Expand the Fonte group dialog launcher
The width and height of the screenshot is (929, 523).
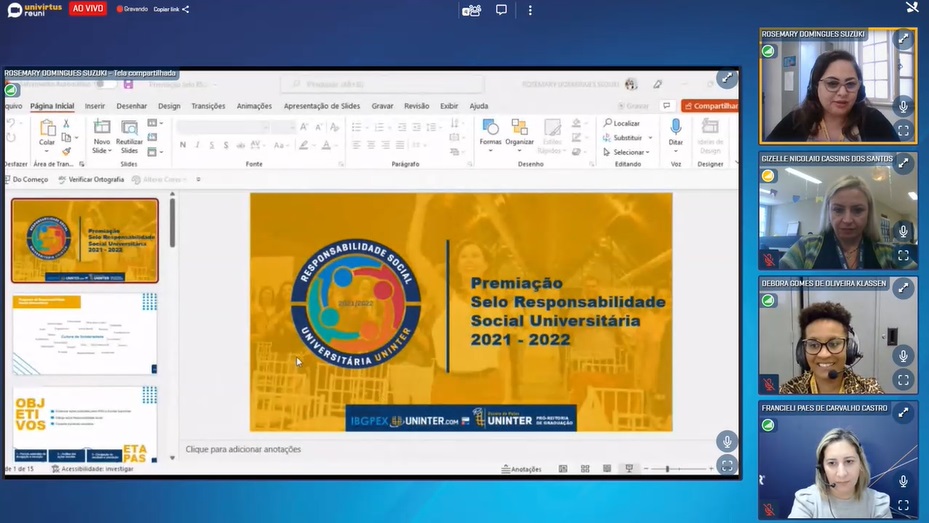[x=341, y=164]
